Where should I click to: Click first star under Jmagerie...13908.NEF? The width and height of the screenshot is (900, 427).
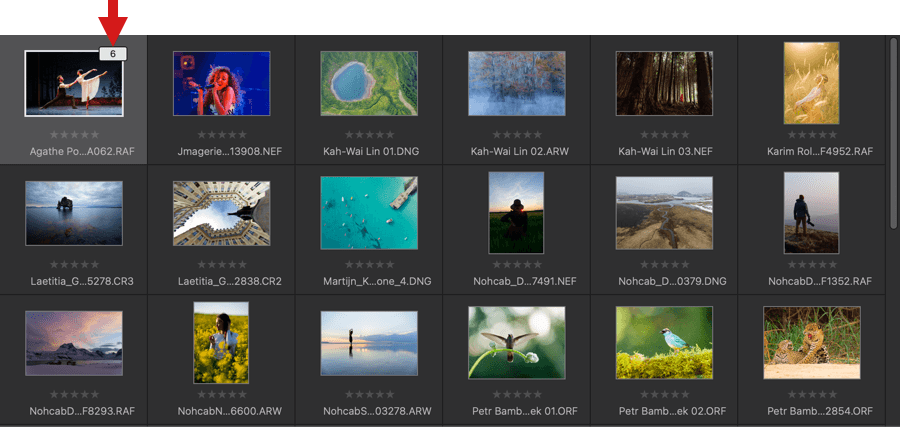[202, 134]
